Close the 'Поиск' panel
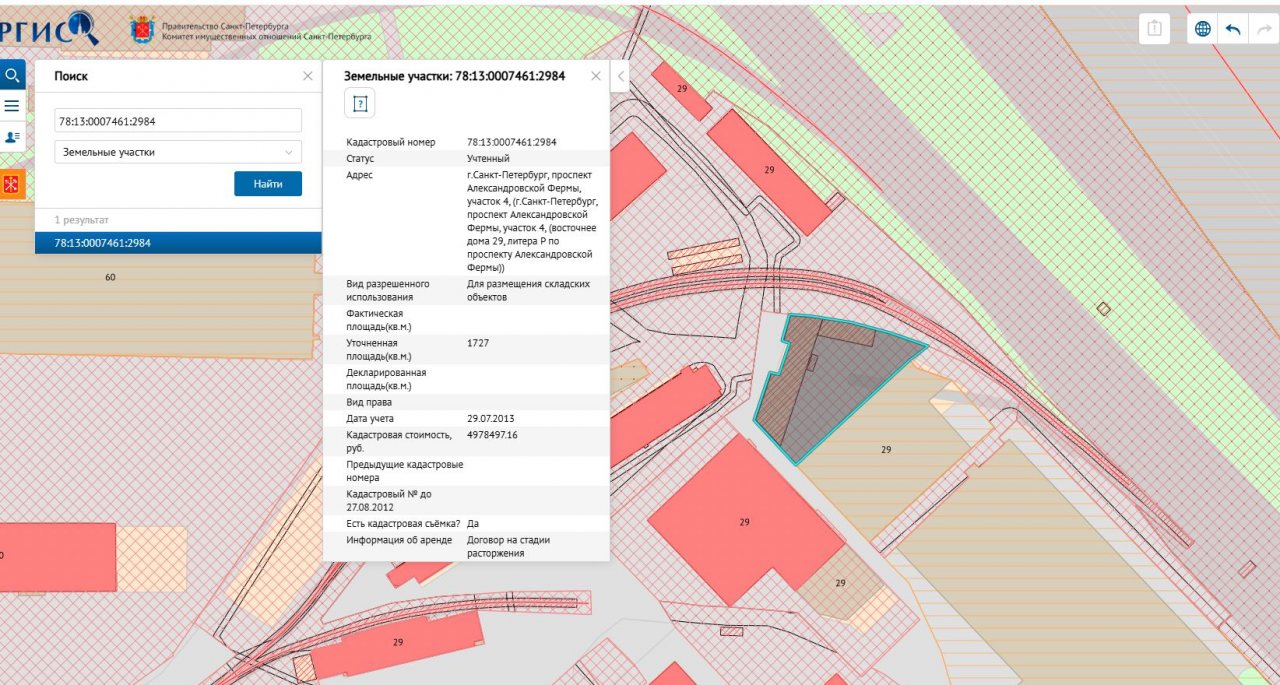This screenshot has height=685, width=1280. click(307, 76)
